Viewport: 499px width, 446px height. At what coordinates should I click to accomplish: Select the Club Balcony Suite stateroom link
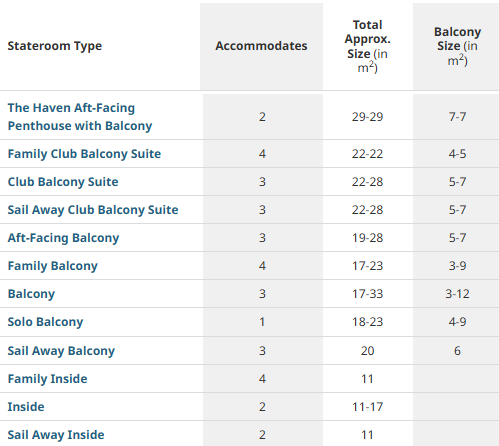[63, 182]
